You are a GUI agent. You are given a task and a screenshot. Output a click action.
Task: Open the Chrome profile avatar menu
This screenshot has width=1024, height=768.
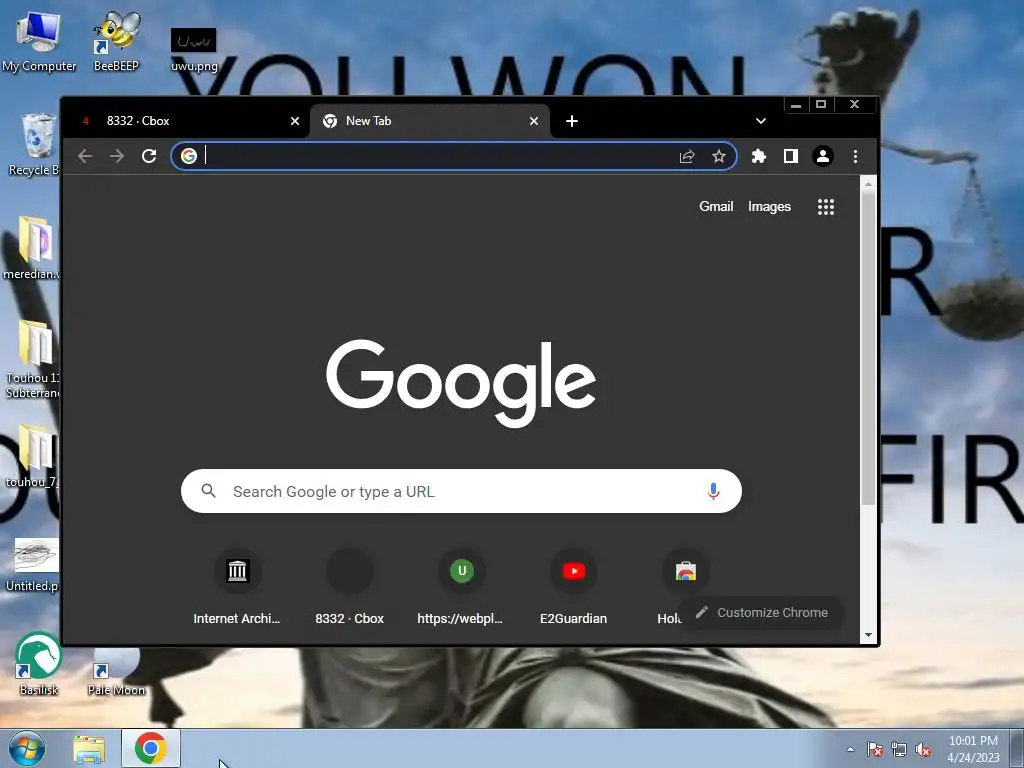click(823, 156)
